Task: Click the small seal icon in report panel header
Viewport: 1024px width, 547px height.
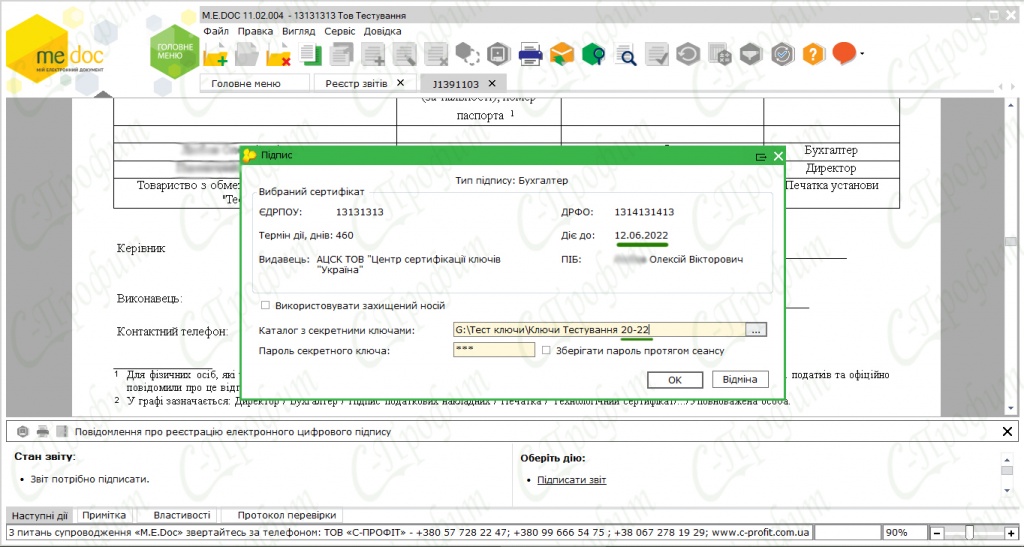Action: tap(23, 431)
